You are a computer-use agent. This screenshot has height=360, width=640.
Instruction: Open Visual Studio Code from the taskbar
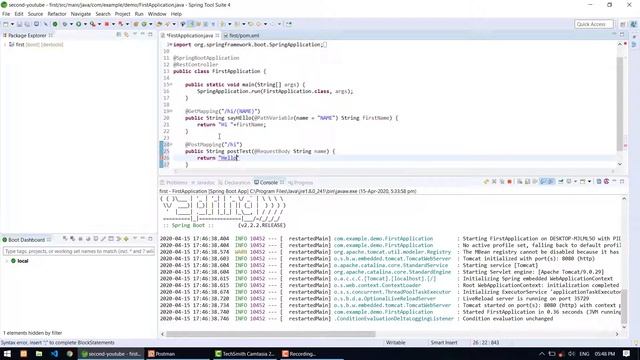tap(54, 353)
